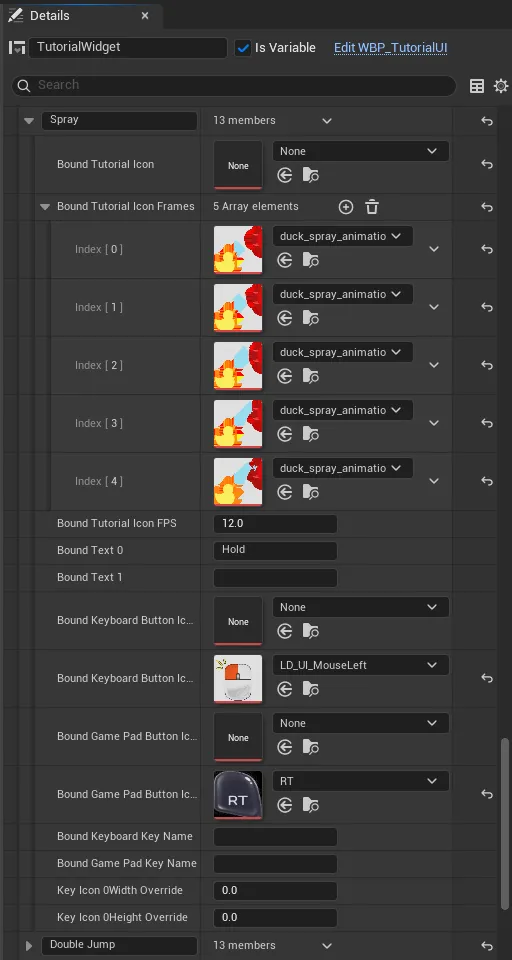The height and width of the screenshot is (960, 512).
Task: Edit Bound Text 0 field containing Hold
Action: [275, 550]
